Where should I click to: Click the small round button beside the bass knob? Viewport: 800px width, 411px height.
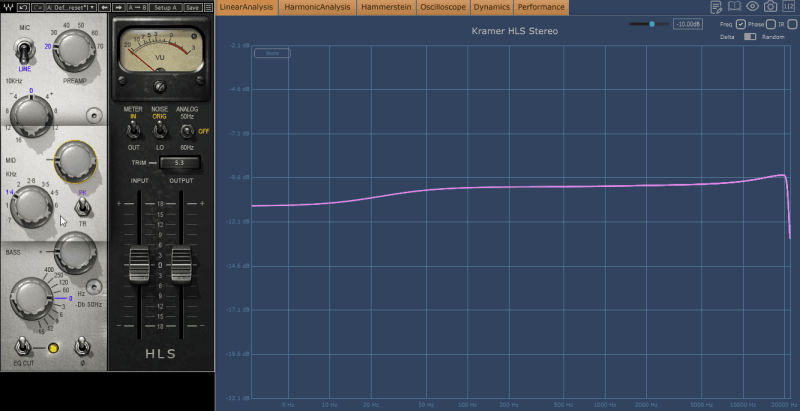coord(94,287)
